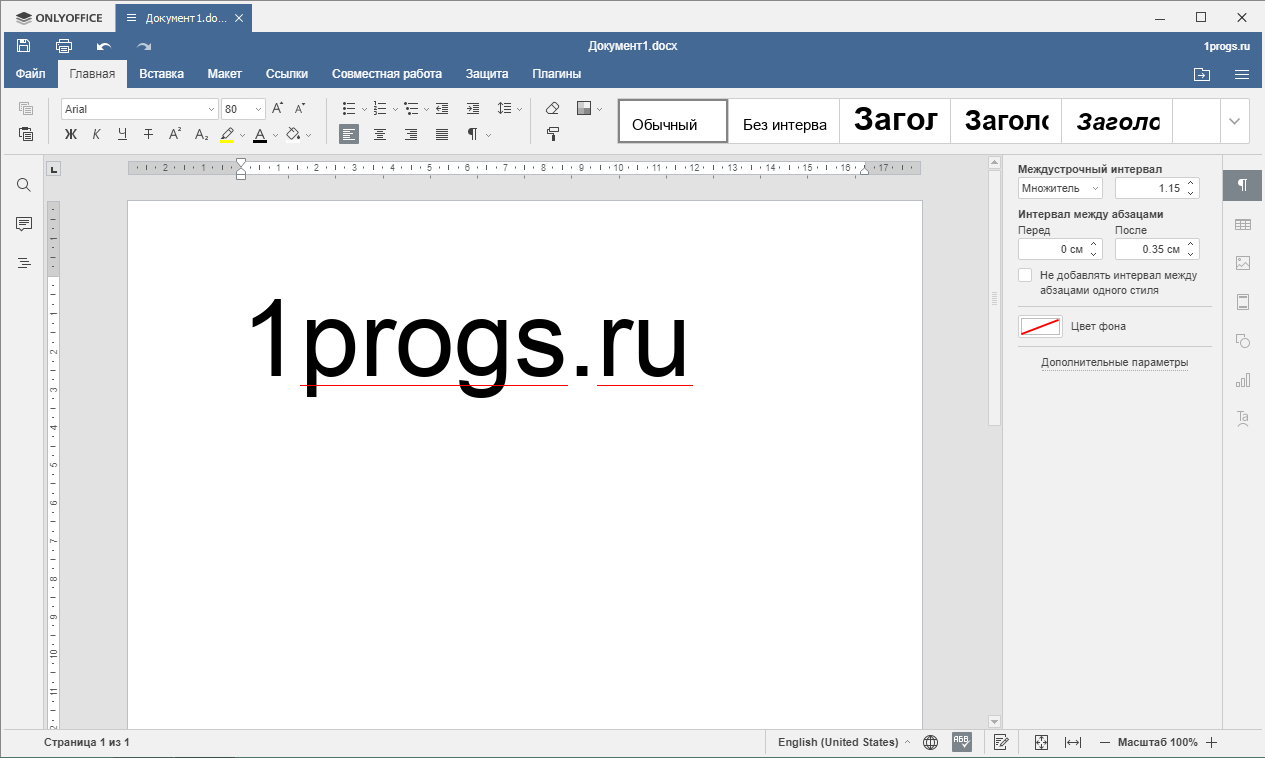Screen dimensions: 1265x758
Task: Zoom out with the minus button
Action: [1105, 742]
